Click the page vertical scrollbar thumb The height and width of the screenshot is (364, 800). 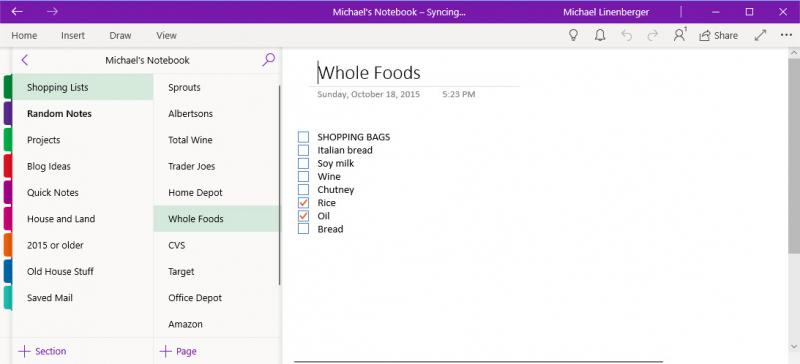click(794, 156)
